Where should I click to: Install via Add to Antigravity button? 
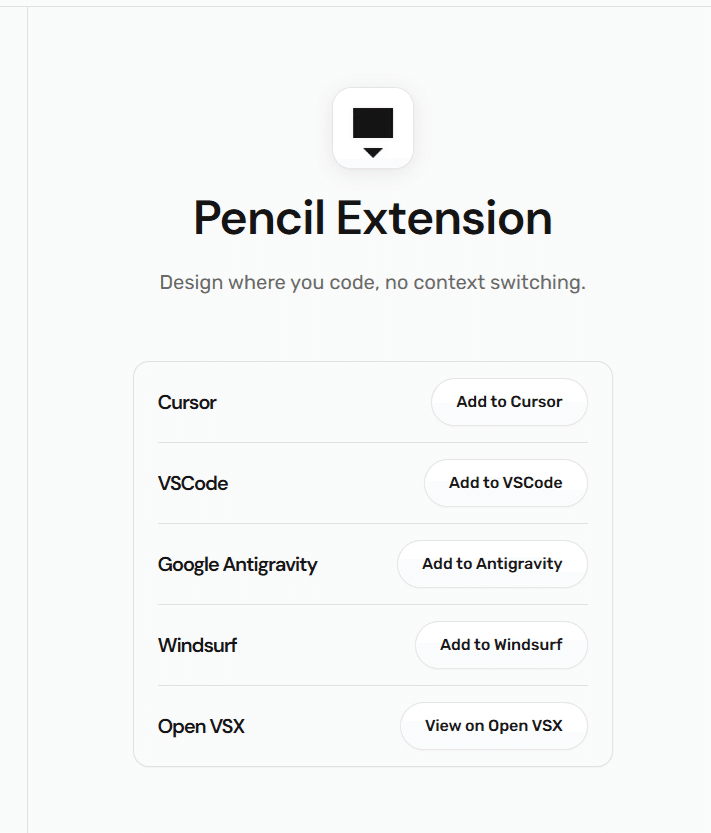[x=492, y=564]
